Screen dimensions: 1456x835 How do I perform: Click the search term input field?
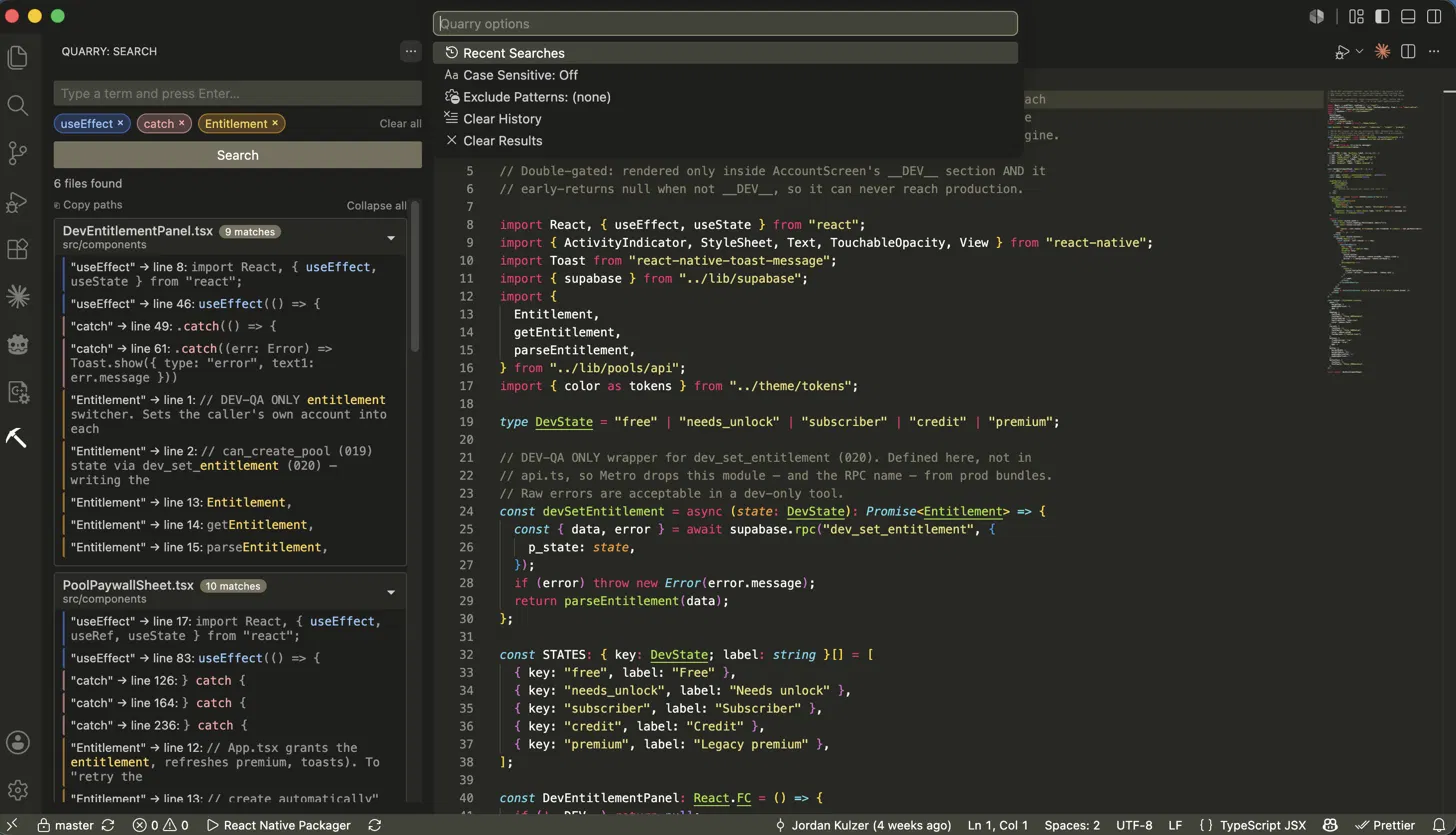[238, 93]
